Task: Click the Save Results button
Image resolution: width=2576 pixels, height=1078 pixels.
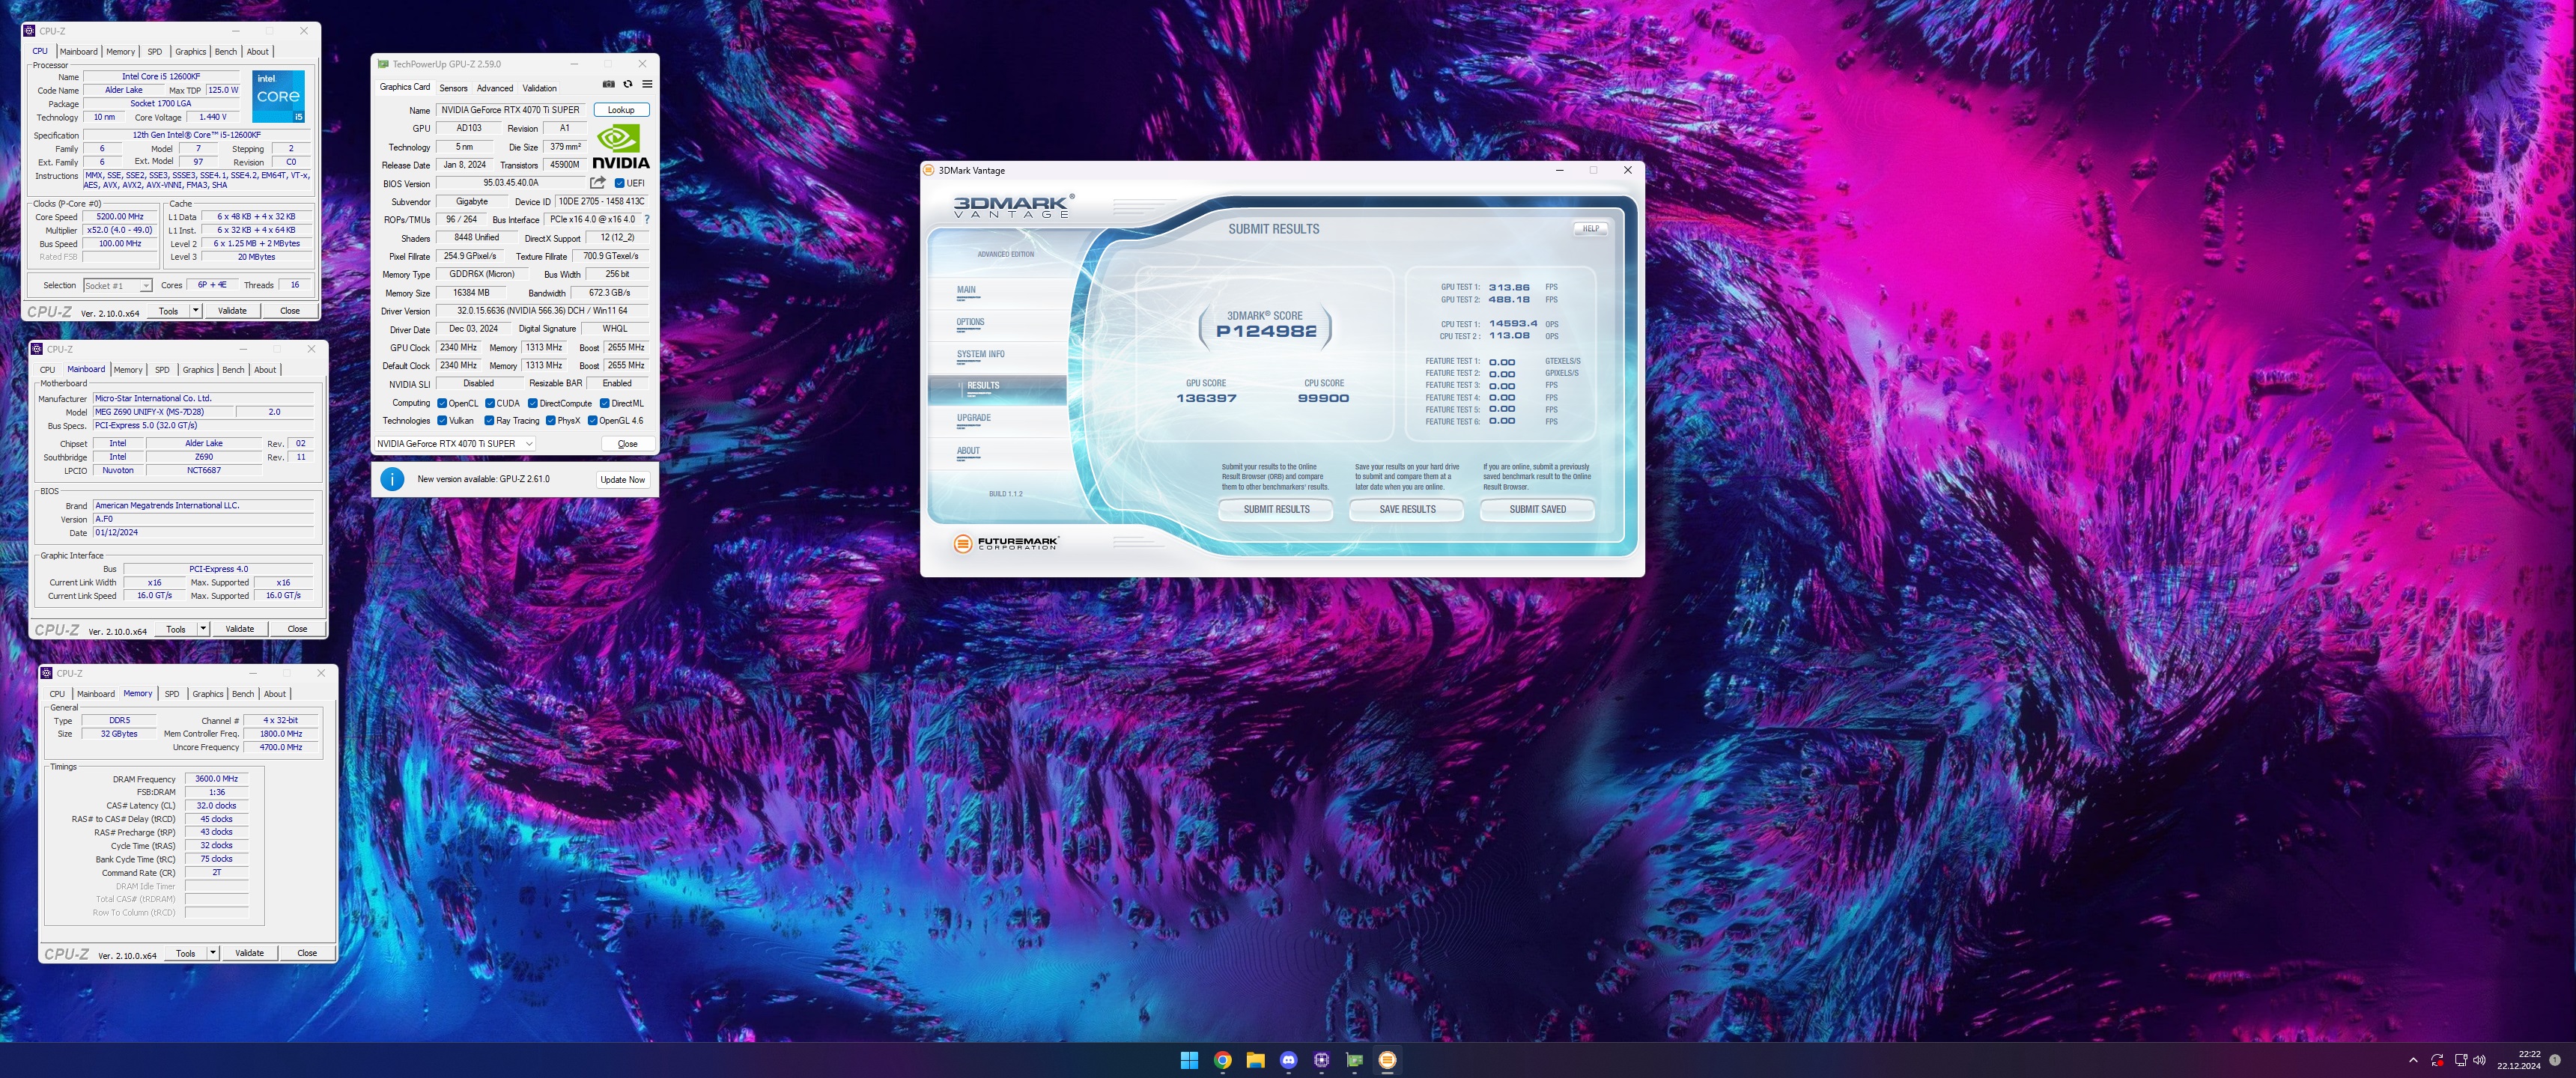Action: coord(1407,509)
